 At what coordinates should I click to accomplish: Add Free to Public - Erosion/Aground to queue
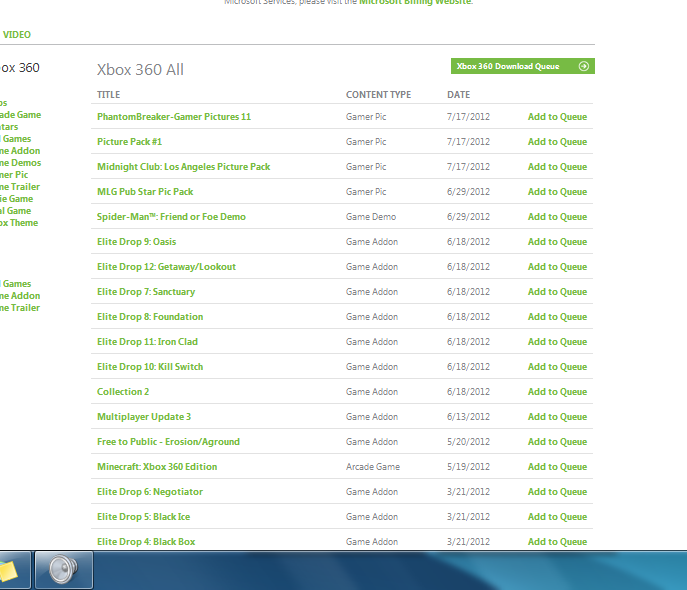pos(557,441)
